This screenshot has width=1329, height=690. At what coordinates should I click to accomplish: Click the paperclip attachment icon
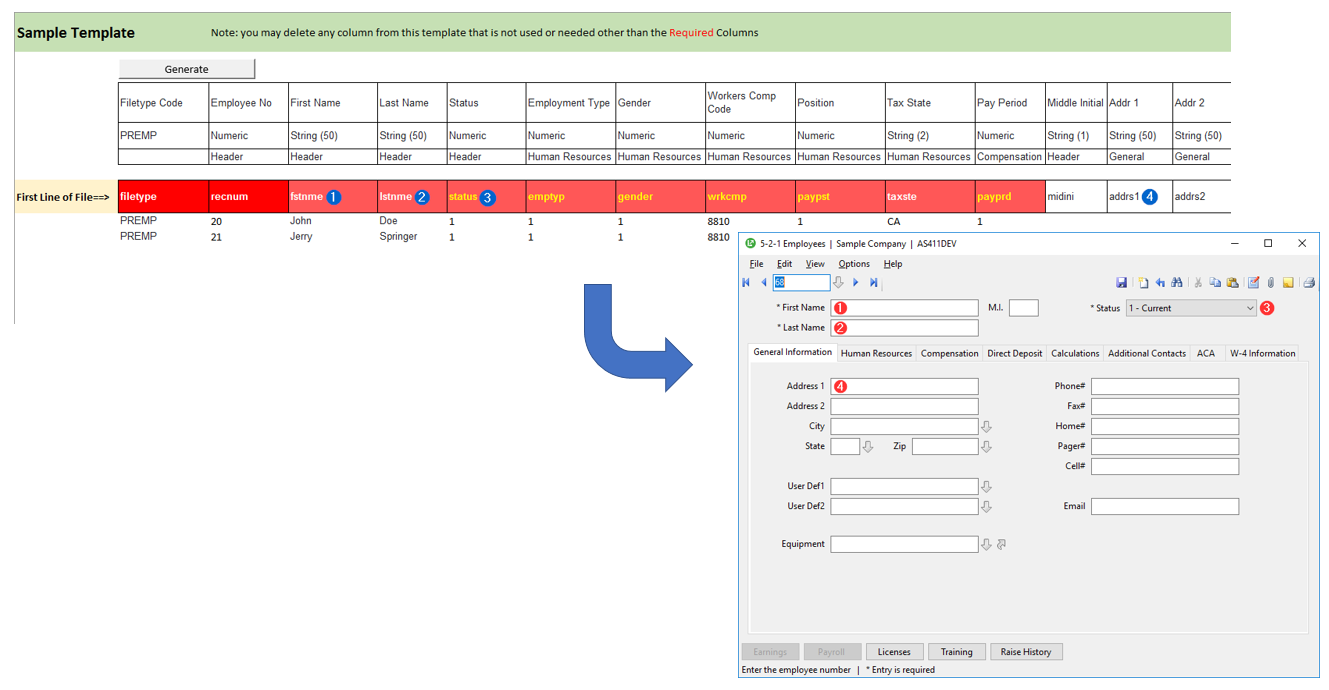point(1270,283)
